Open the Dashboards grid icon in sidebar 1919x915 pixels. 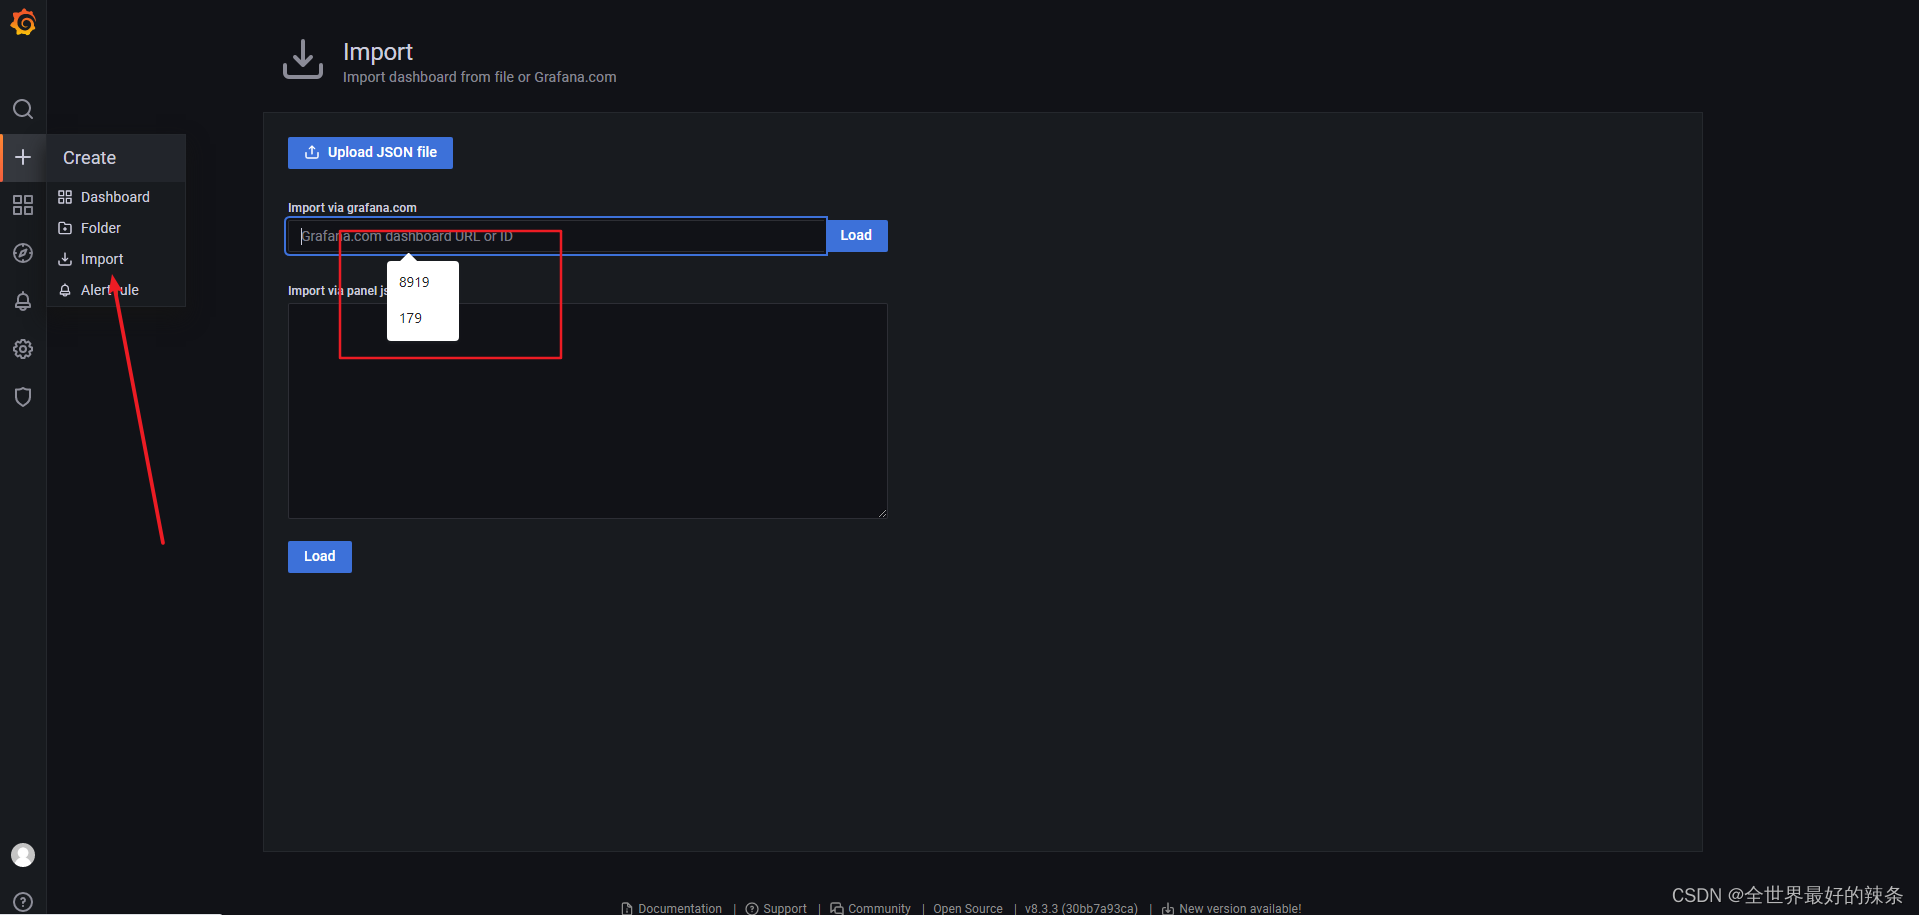click(x=23, y=205)
